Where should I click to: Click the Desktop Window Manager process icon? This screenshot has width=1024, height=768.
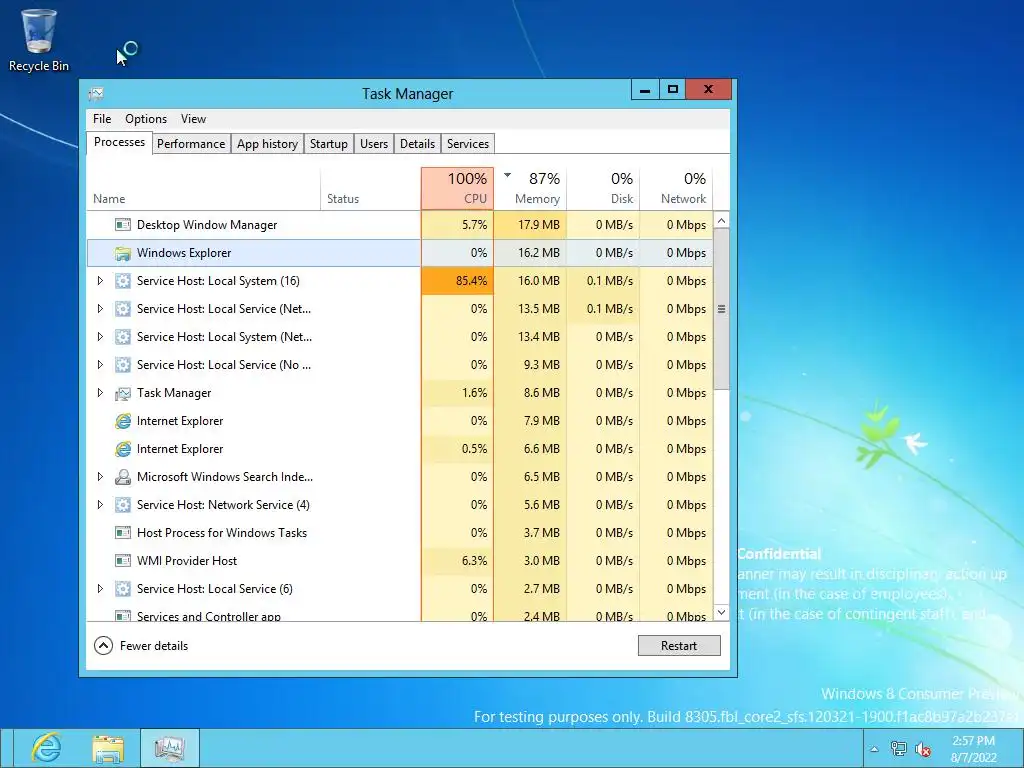pyautogui.click(x=123, y=225)
